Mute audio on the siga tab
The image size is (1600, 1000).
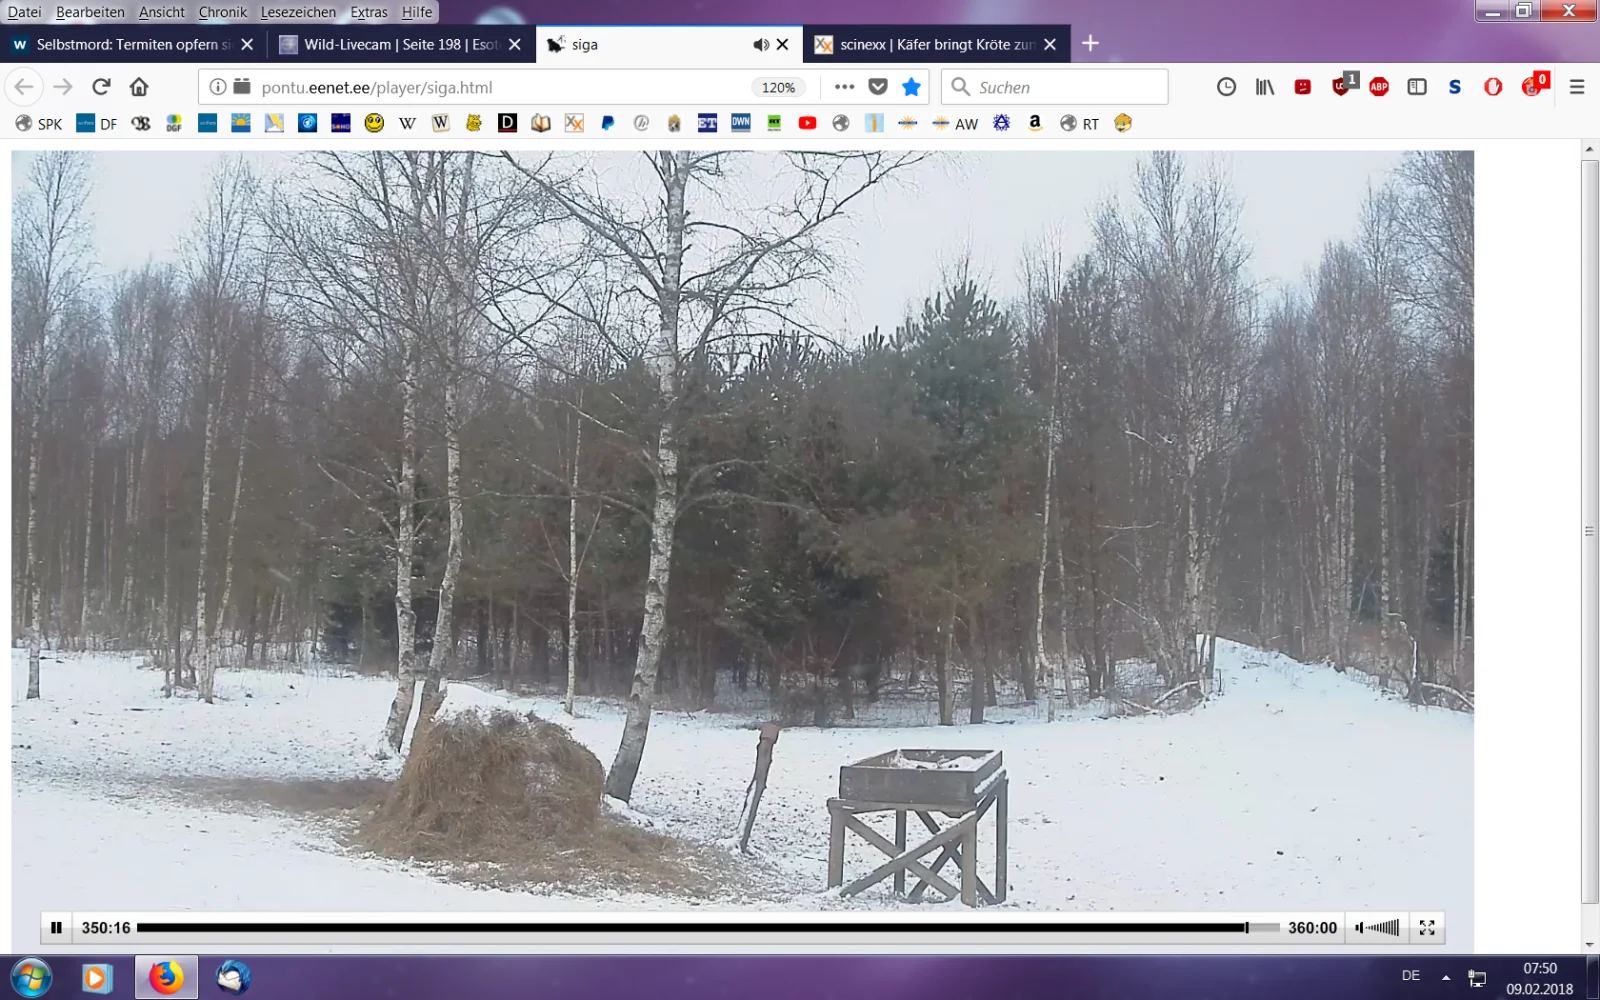click(761, 45)
